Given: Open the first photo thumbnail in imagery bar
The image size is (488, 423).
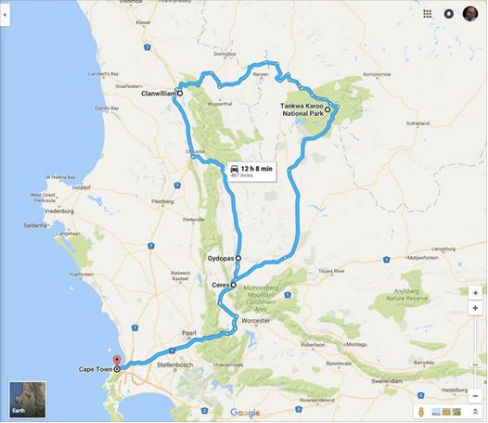Looking at the screenshot, I should 436,412.
